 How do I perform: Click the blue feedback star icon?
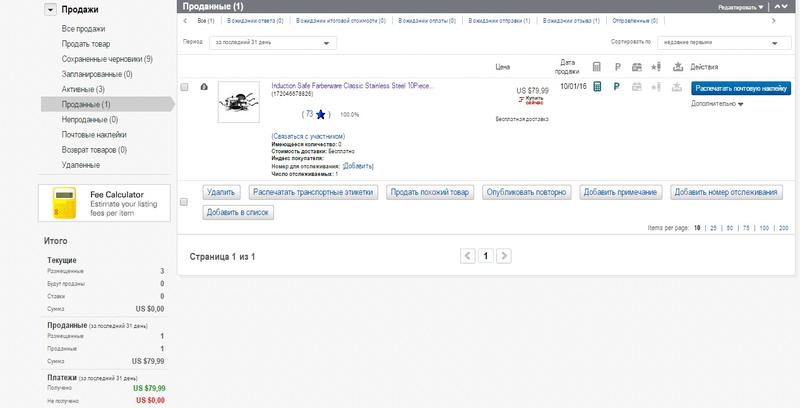click(320, 115)
